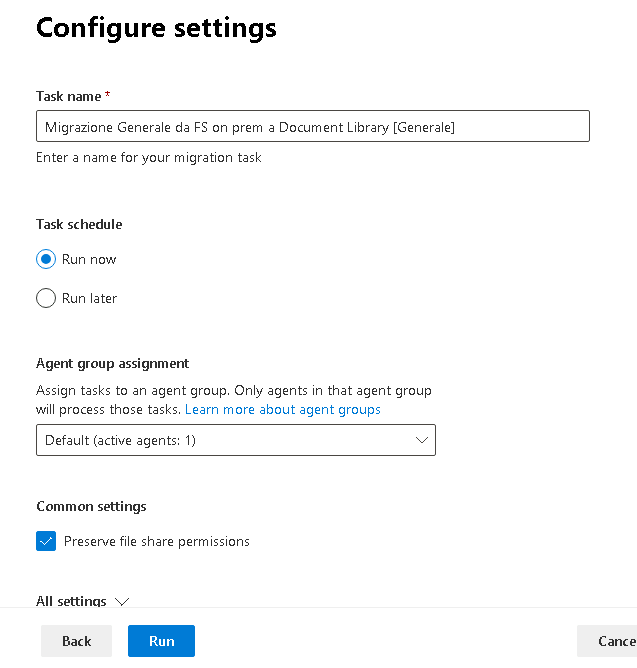
Task: Click the Back button
Action: coord(76,641)
